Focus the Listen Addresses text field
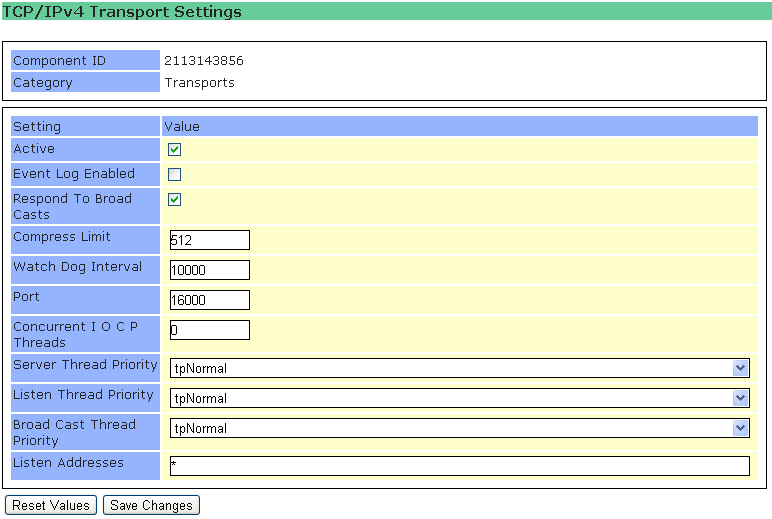 [x=459, y=466]
